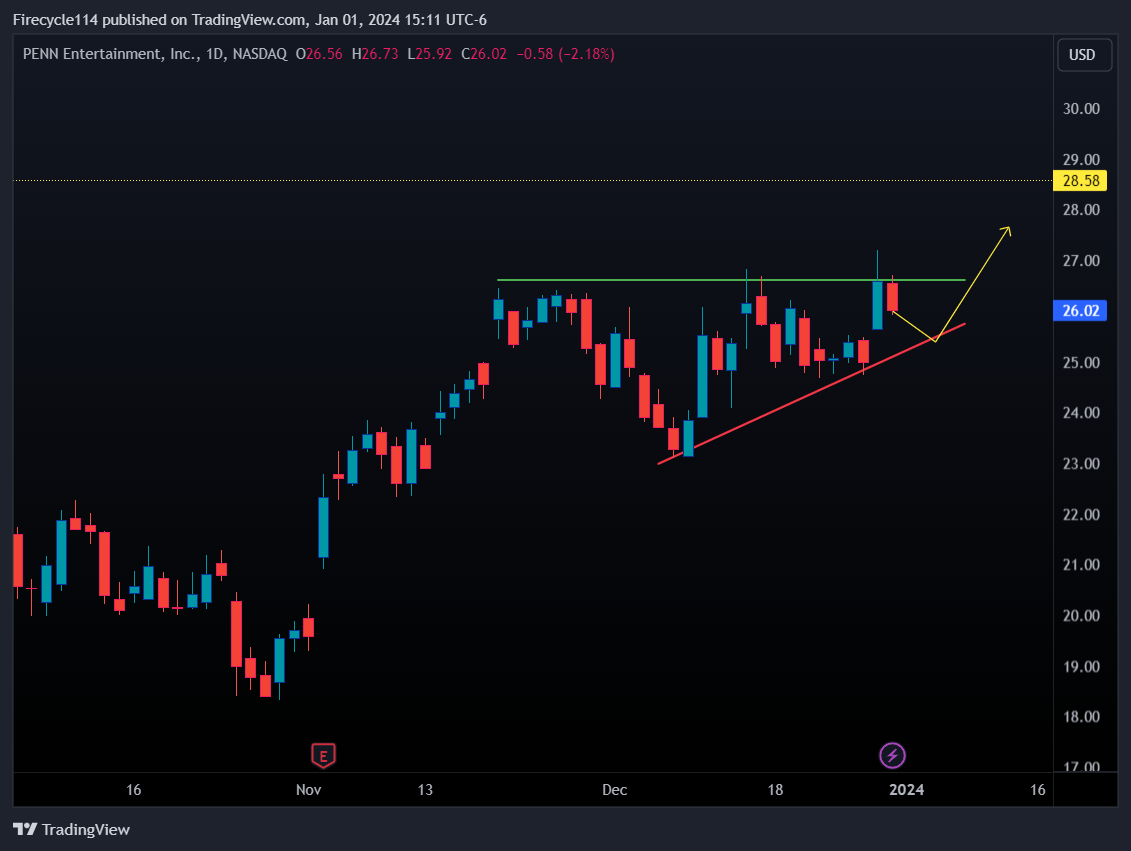Click the 27.00 price axis label
Screen dimensions: 1131x851
[x=1081, y=261]
